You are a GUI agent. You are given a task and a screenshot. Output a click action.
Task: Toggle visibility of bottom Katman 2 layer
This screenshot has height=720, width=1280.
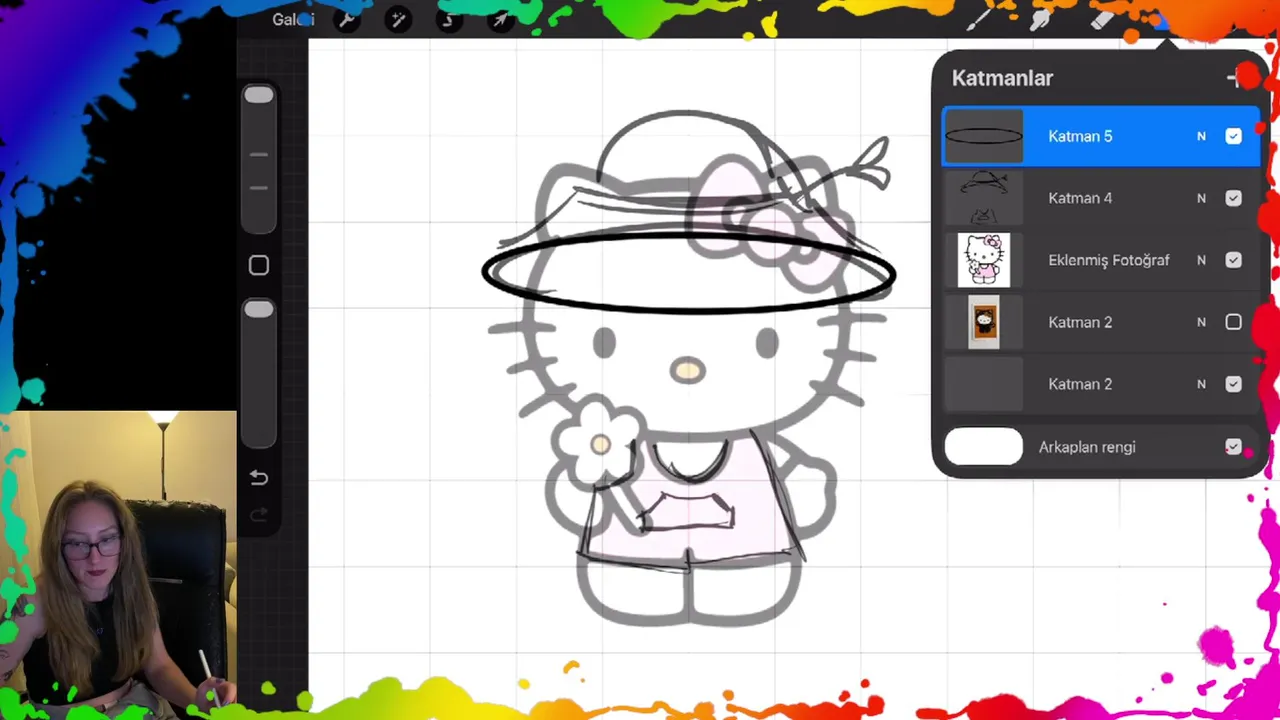pos(1233,384)
